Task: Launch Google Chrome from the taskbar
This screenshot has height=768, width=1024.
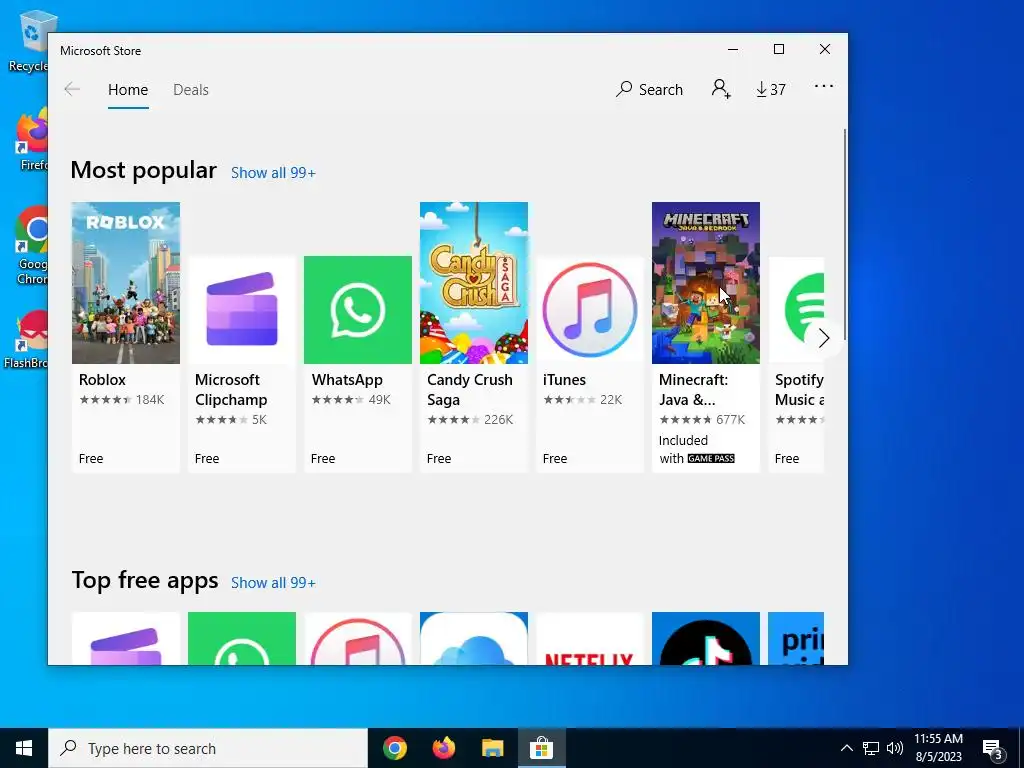Action: coord(394,748)
